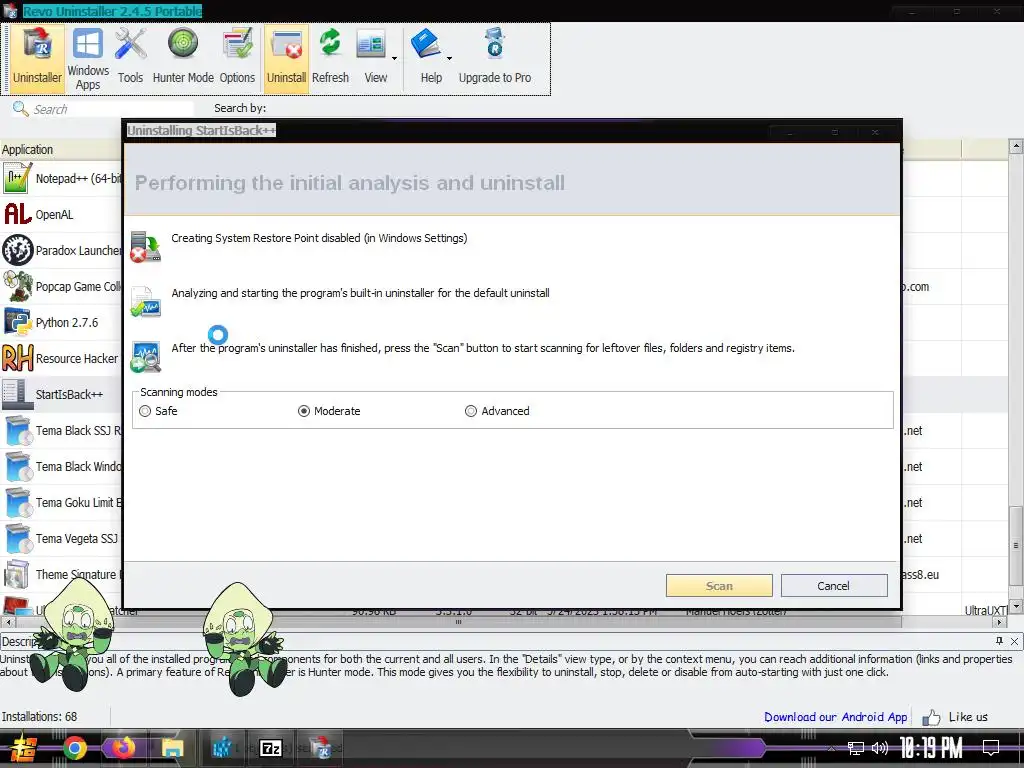The width and height of the screenshot is (1024, 768).
Task: Select Safe scanning mode
Action: (158, 411)
